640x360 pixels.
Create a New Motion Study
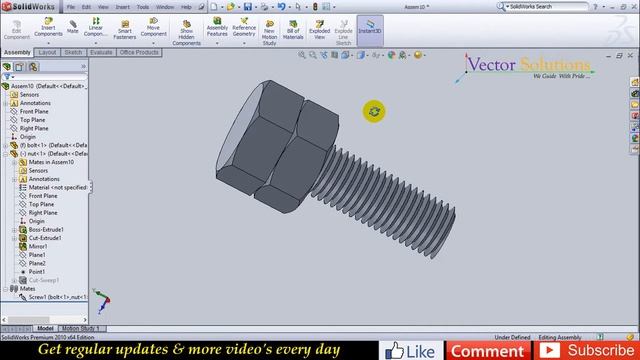point(269,33)
